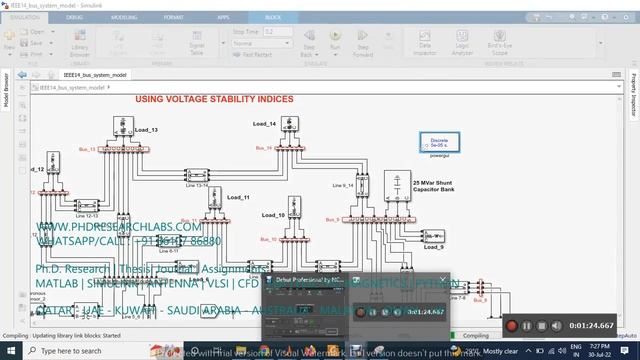Expand the Print dropdown arrow
Screen dimensions: 640x360
51,54
